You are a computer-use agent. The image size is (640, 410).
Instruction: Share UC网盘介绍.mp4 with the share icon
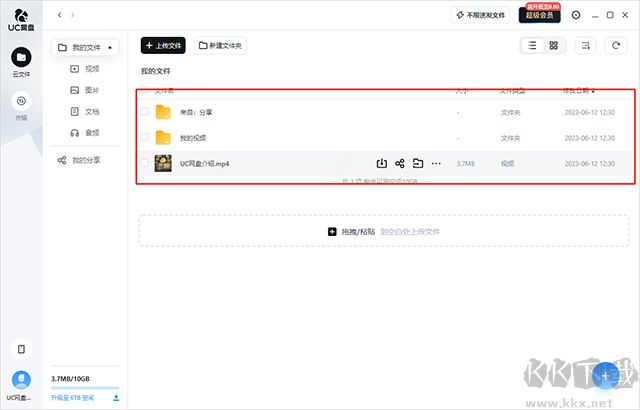click(400, 163)
